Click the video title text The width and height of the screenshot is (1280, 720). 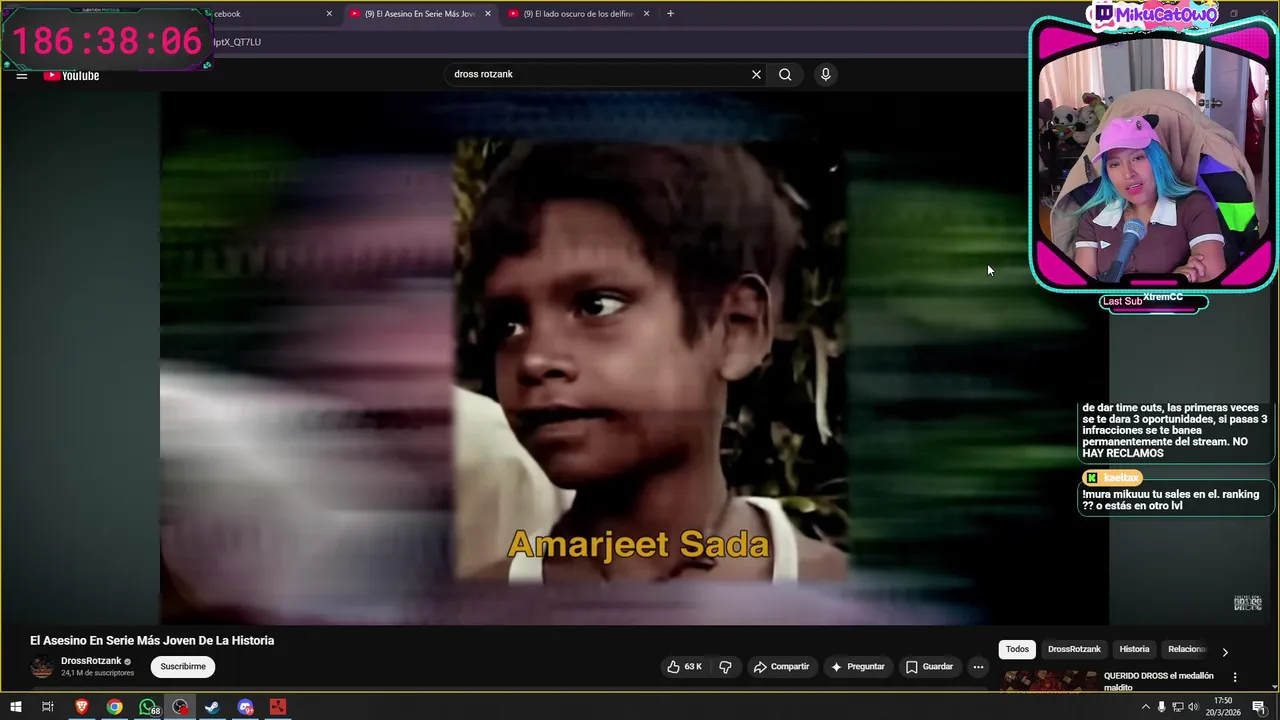(x=152, y=641)
